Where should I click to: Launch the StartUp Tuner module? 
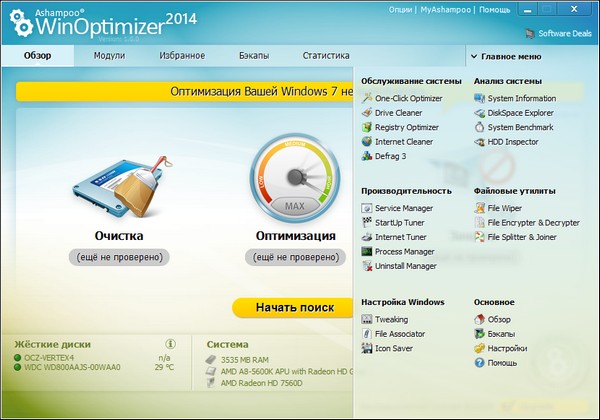coord(400,222)
